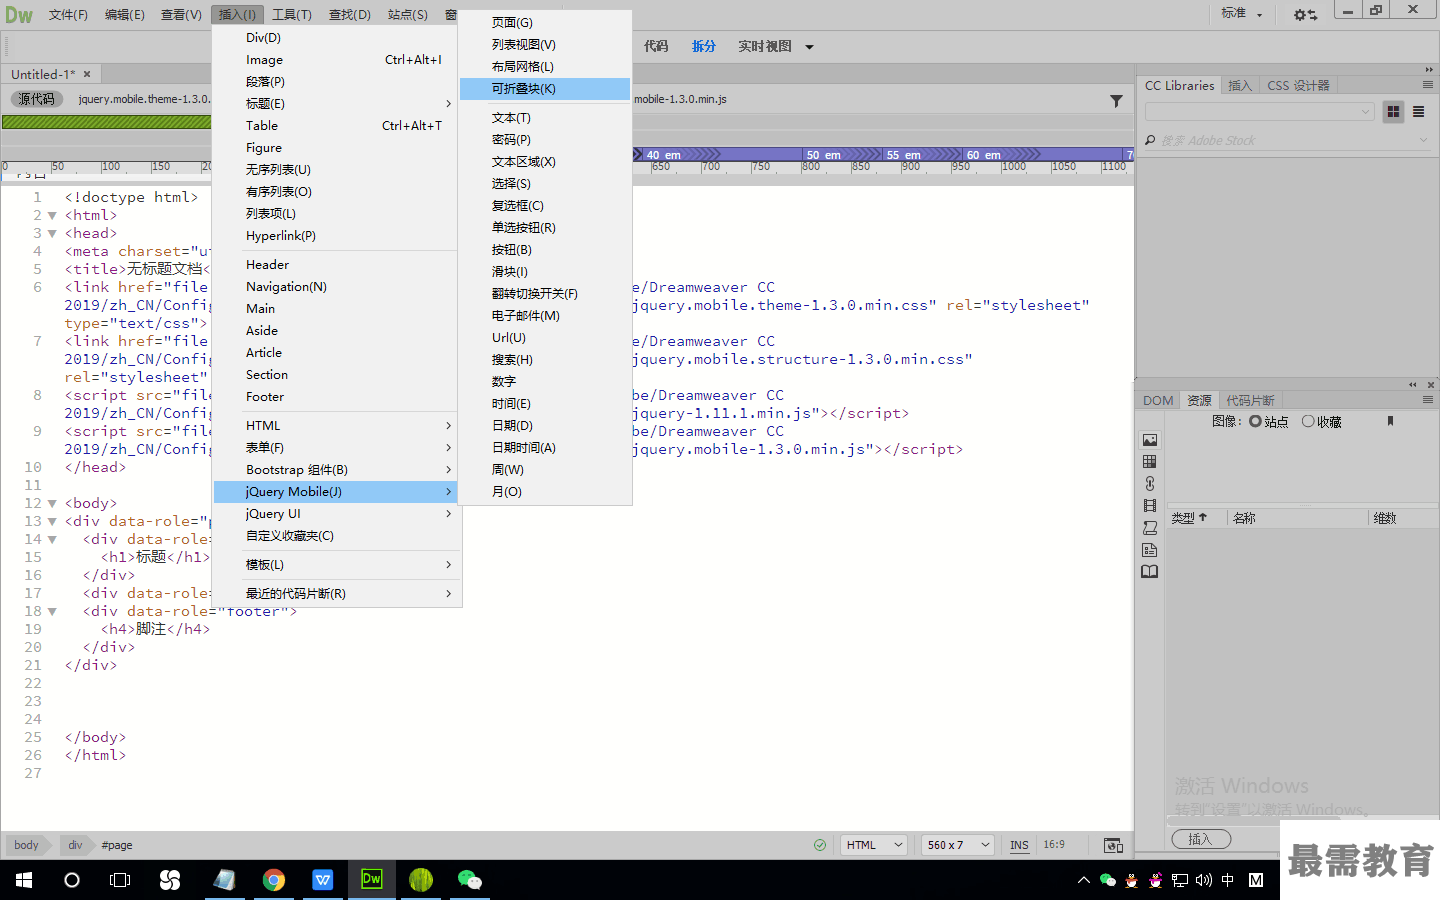Click the 源代码 button
This screenshot has height=900, width=1440.
point(36,99)
